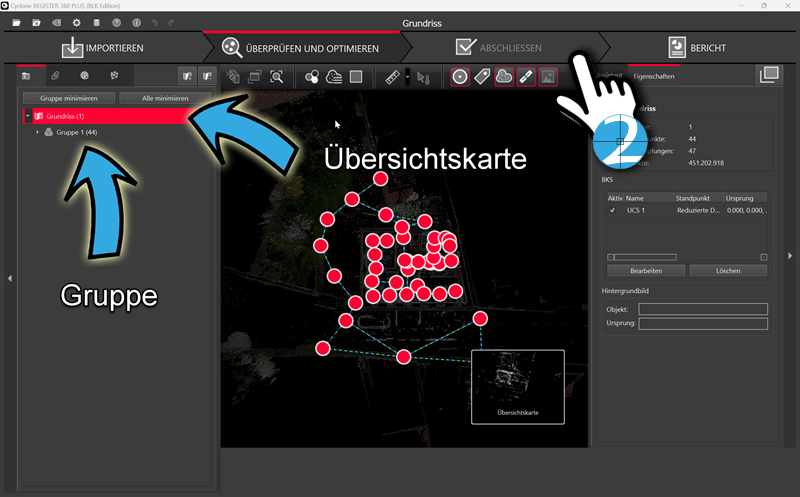This screenshot has width=800, height=497.
Task: Open the paperclip attachments tab
Action: (x=55, y=76)
